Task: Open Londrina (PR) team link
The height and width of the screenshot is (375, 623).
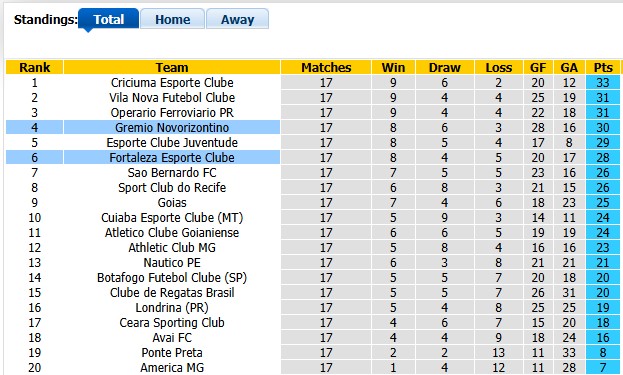Action: [x=172, y=307]
